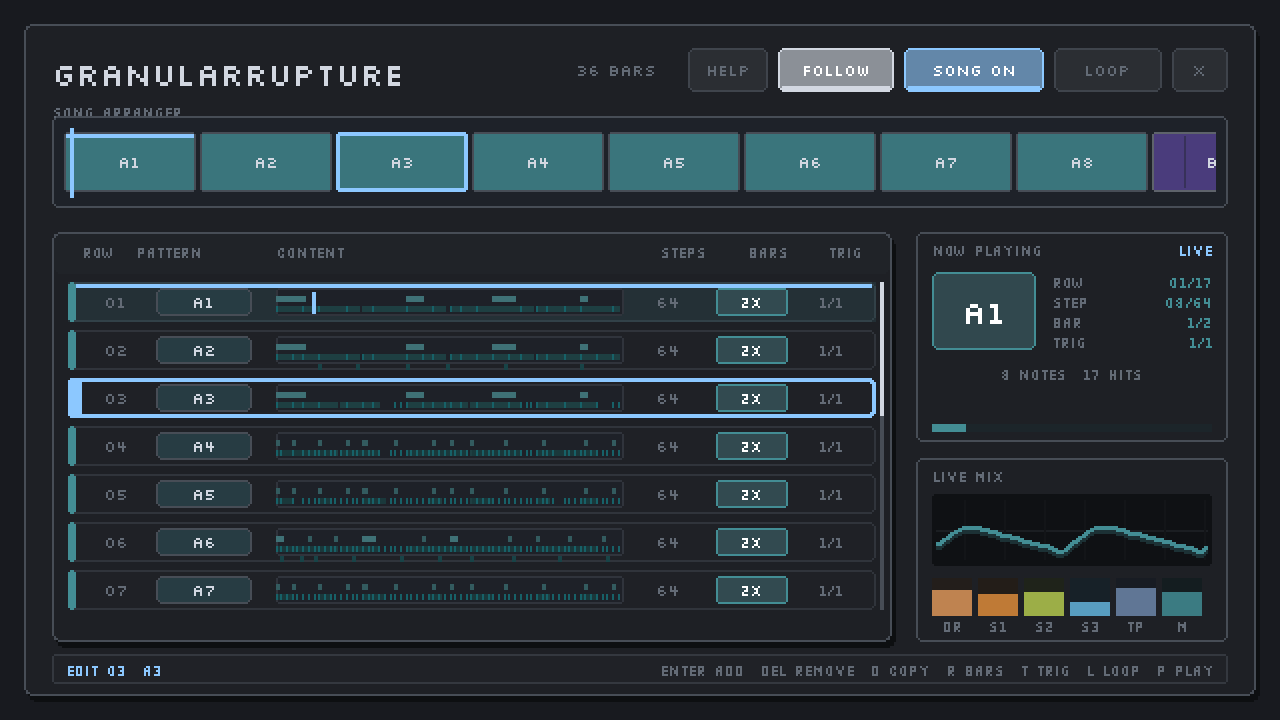Image resolution: width=1280 pixels, height=720 pixels.
Task: Click row number 02
Action: 116,351
